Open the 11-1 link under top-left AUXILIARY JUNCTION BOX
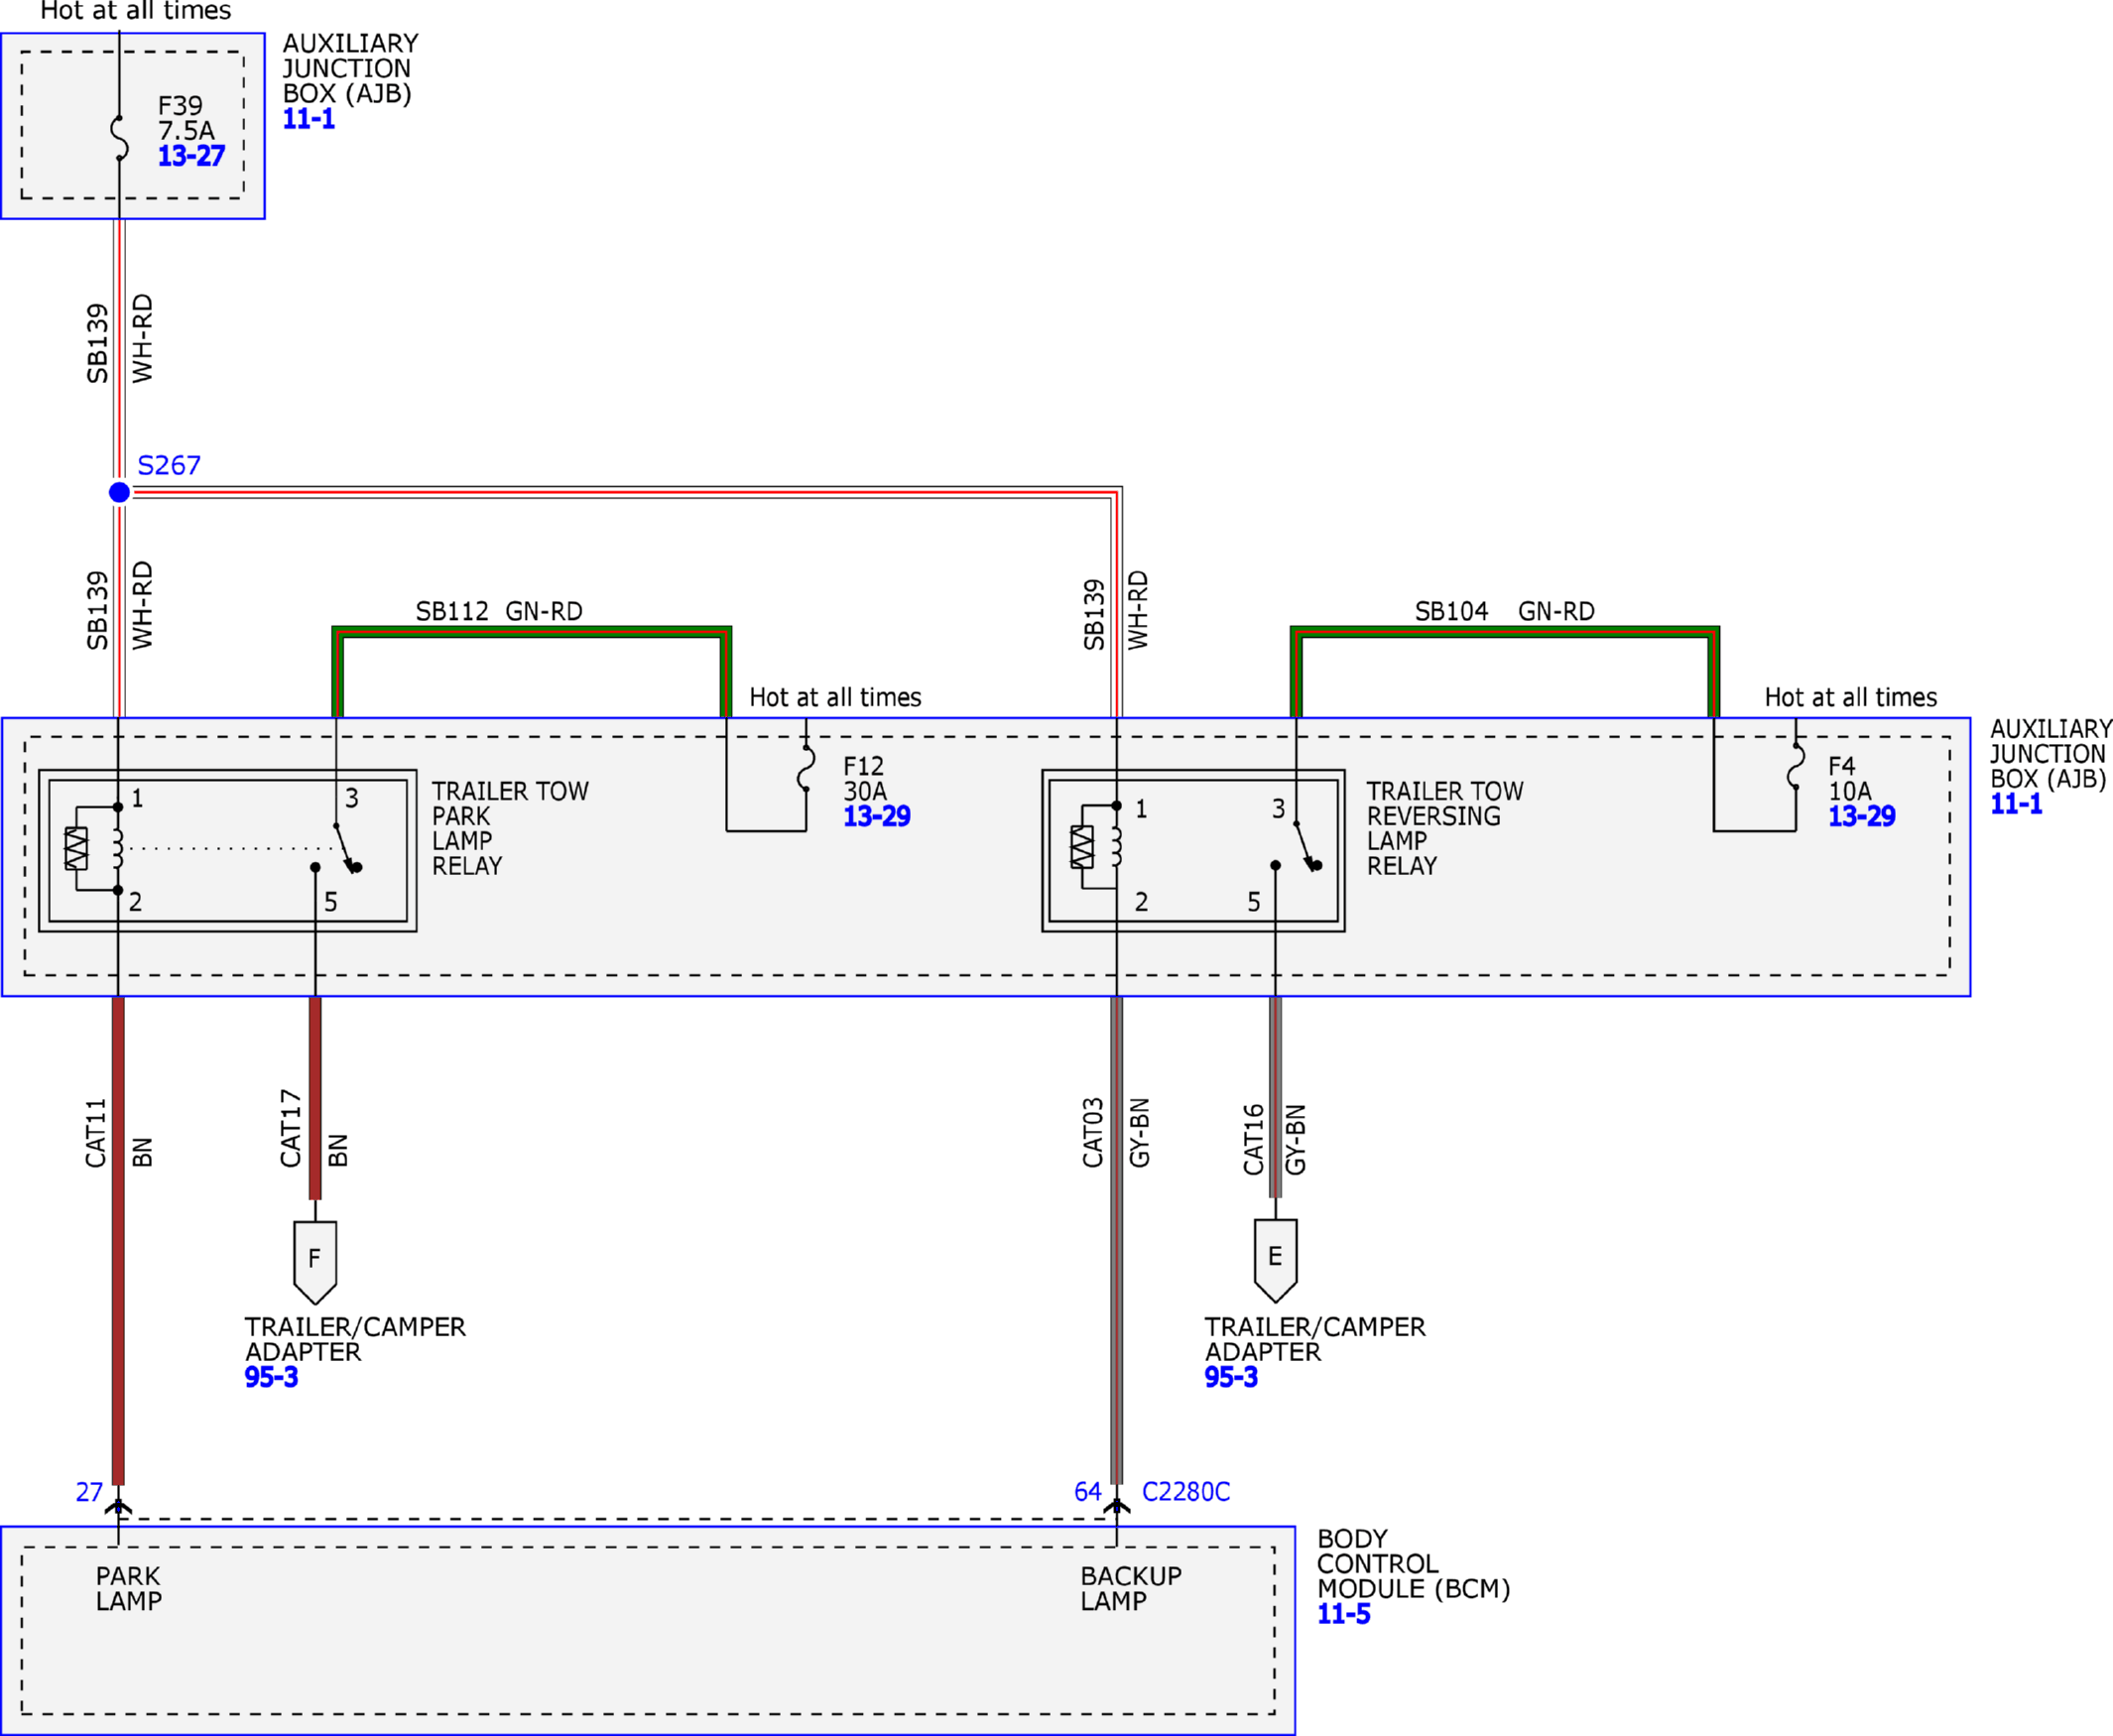This screenshot has width=2113, height=1736. point(308,119)
